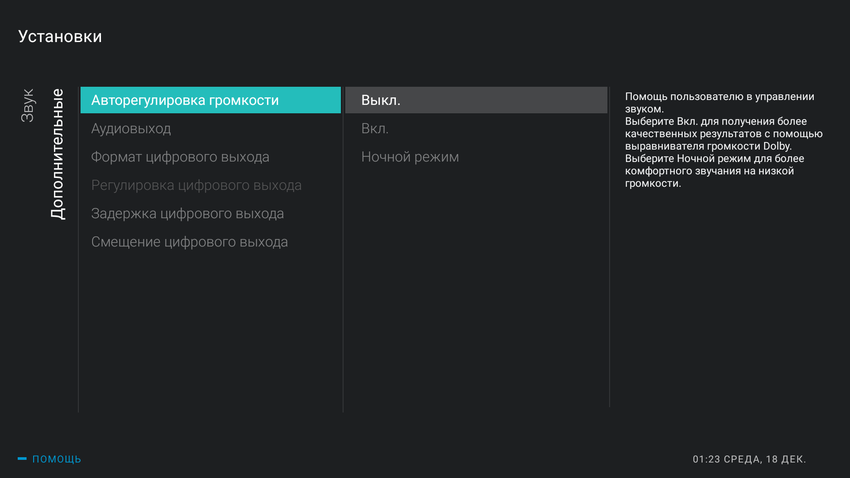Viewport: 850px width, 478px height.
Task: Open the Дополнительные vertical tab
Action: pyautogui.click(x=58, y=155)
